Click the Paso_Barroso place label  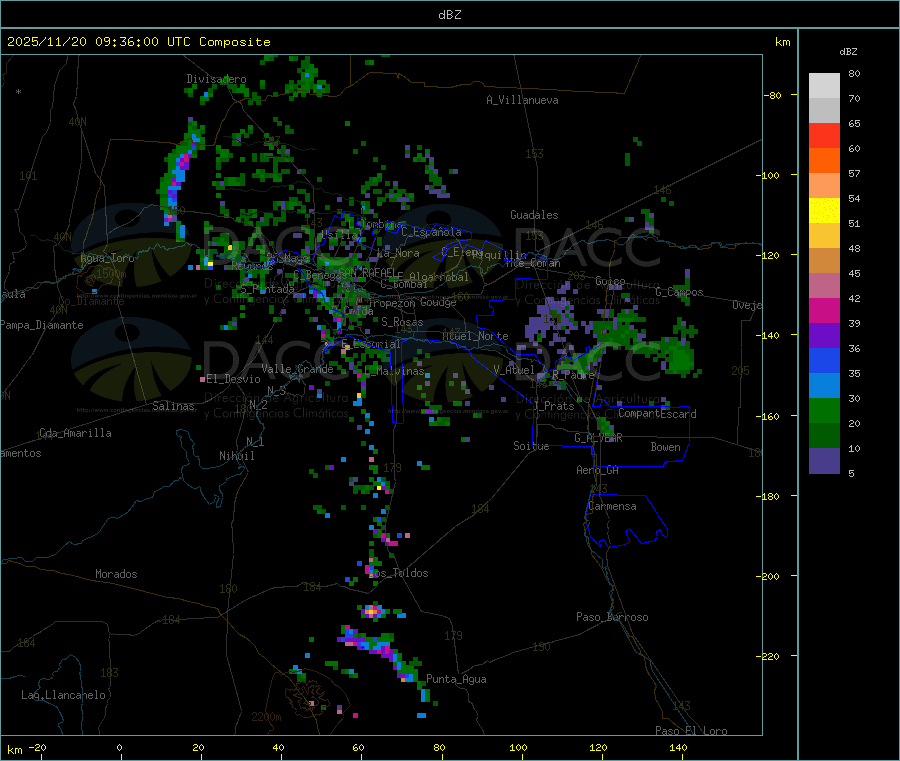tap(612, 617)
